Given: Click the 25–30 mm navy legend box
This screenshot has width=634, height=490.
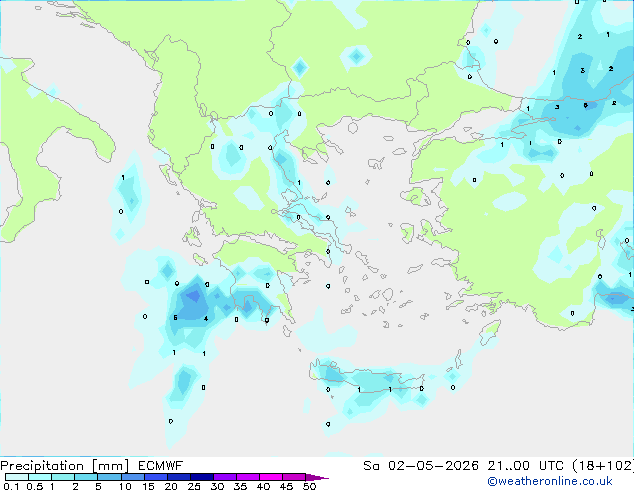Looking at the screenshot, I should pyautogui.click(x=201, y=477).
